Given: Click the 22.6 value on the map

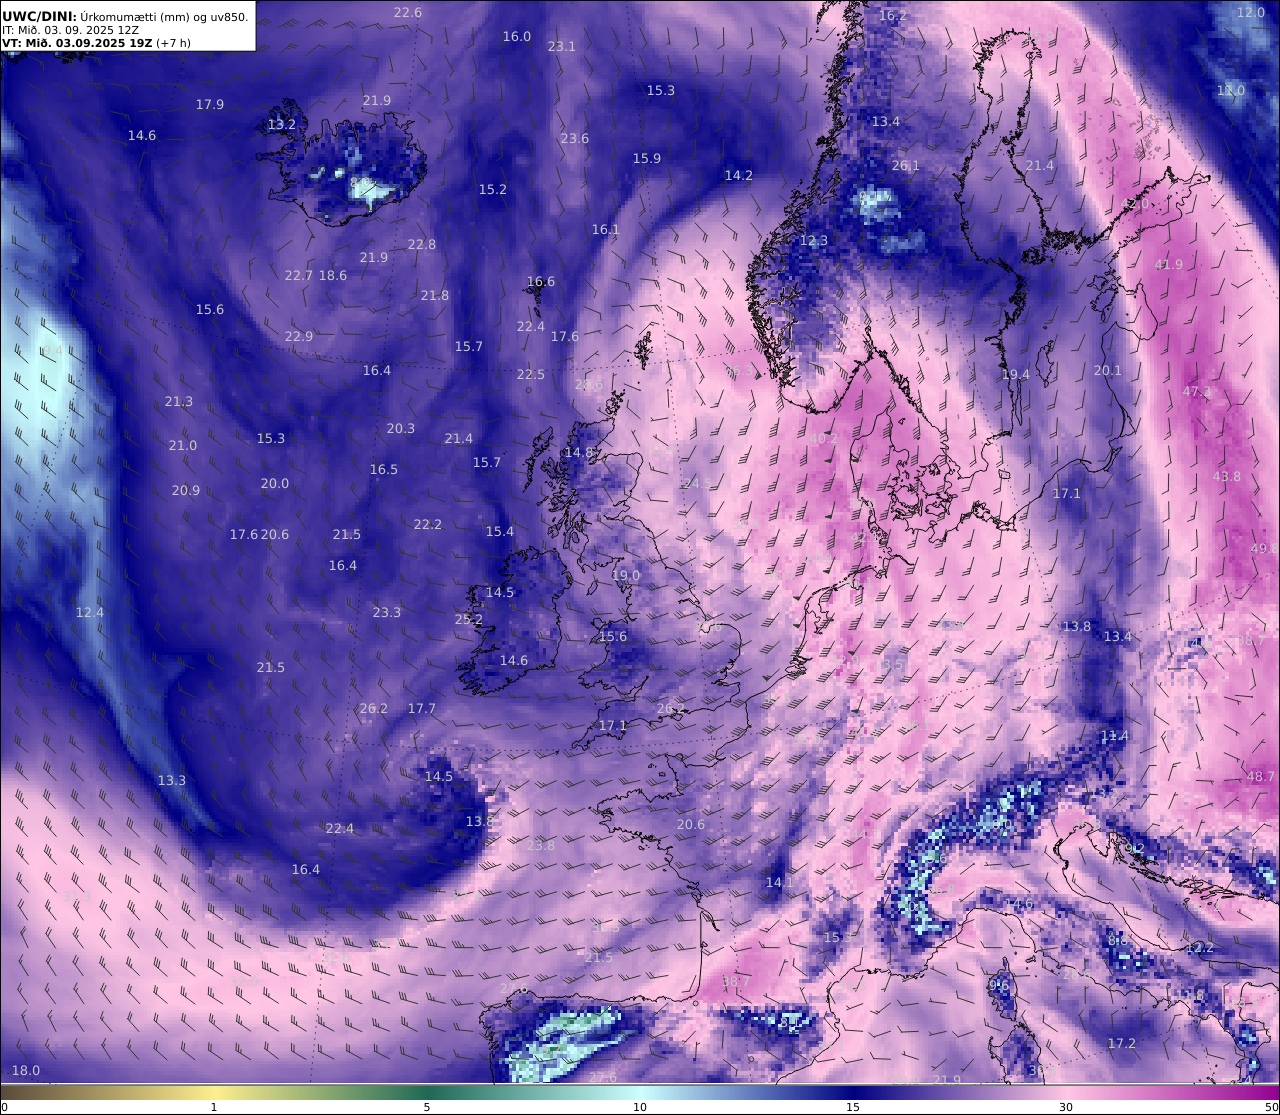Looking at the screenshot, I should pyautogui.click(x=408, y=13).
